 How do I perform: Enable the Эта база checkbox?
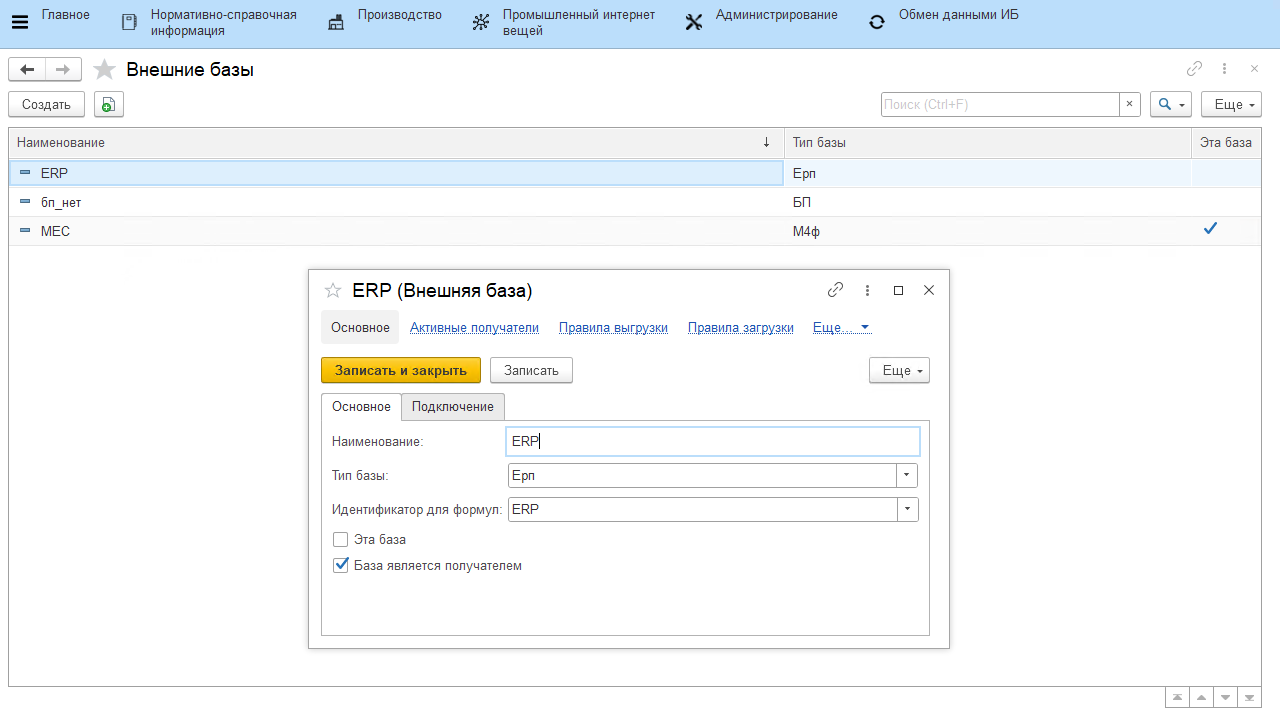pyautogui.click(x=340, y=539)
